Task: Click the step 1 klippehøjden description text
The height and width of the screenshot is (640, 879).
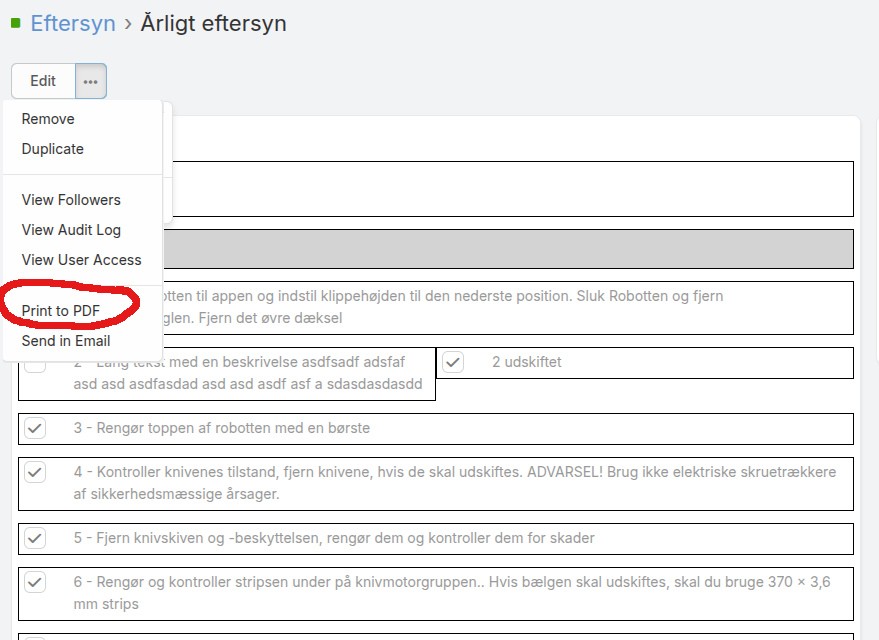Action: (x=443, y=307)
